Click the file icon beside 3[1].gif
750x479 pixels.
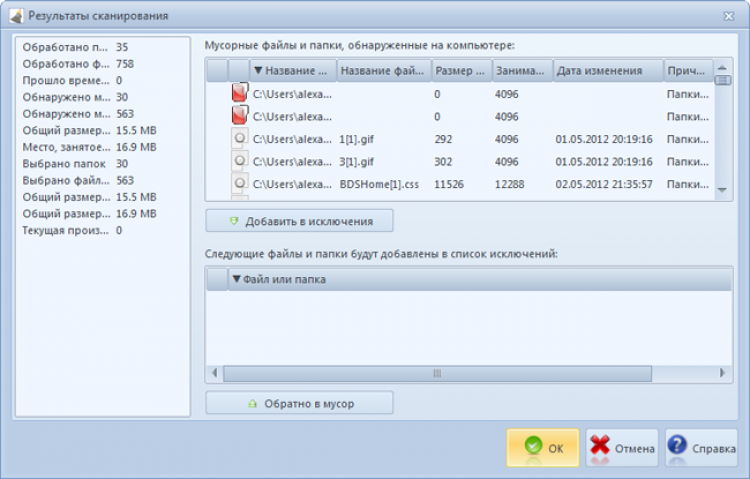pyautogui.click(x=240, y=161)
